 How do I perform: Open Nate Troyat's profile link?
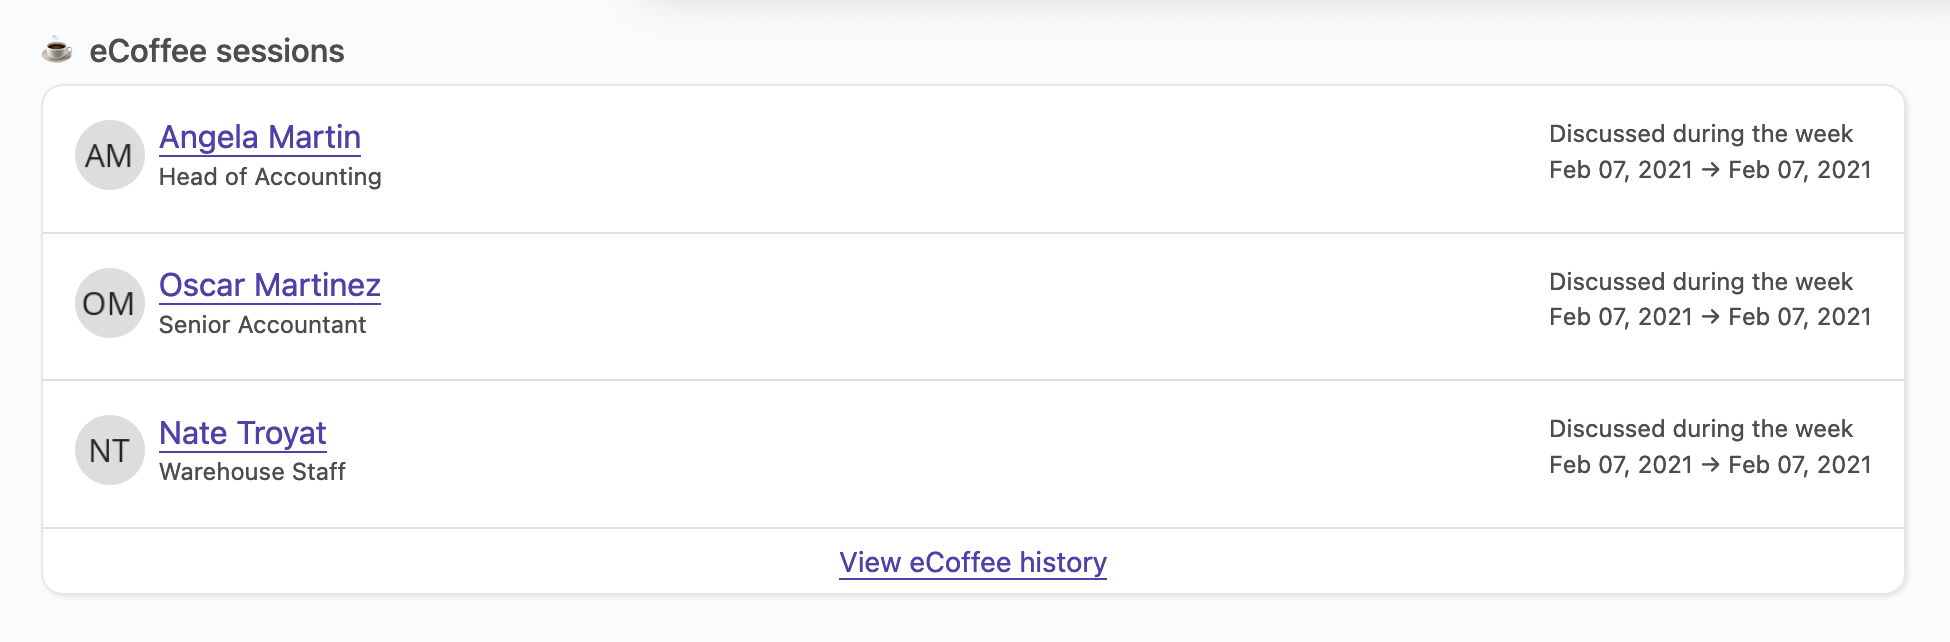click(243, 433)
